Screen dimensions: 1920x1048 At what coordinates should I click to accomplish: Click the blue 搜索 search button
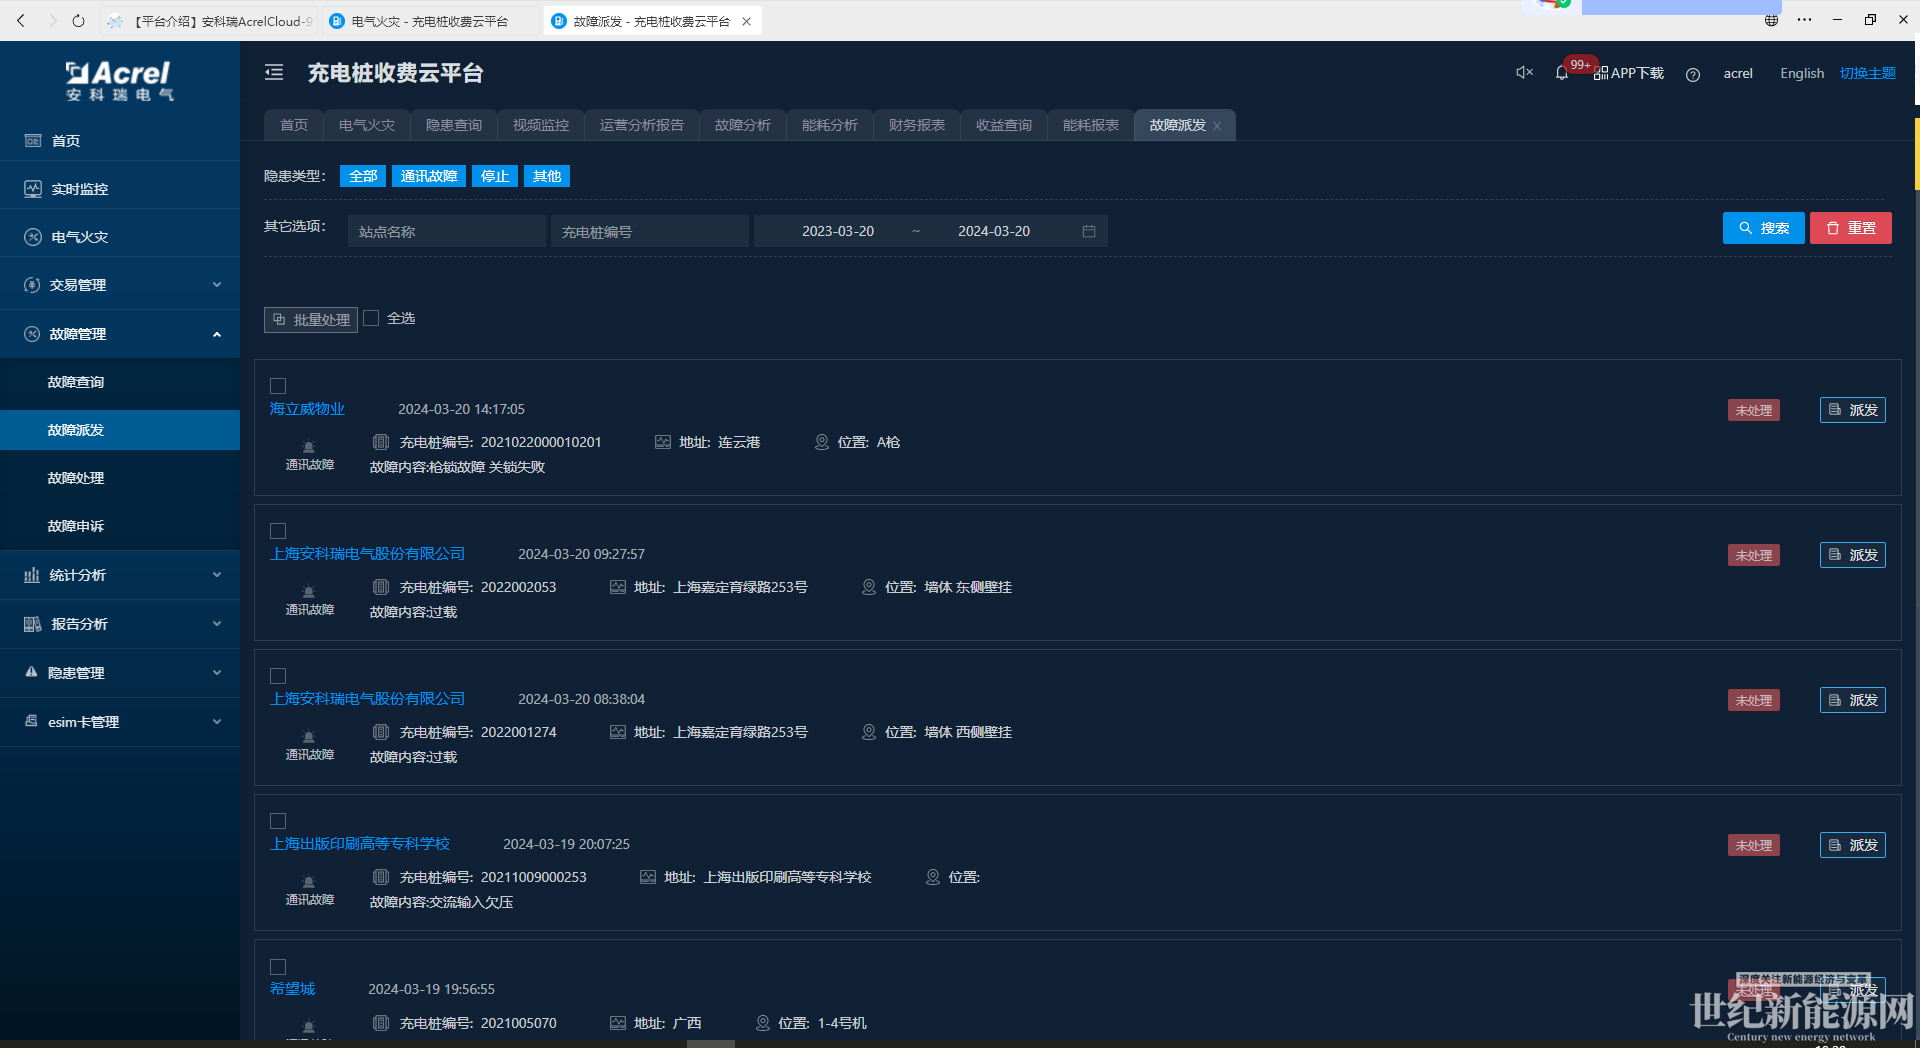(1763, 228)
